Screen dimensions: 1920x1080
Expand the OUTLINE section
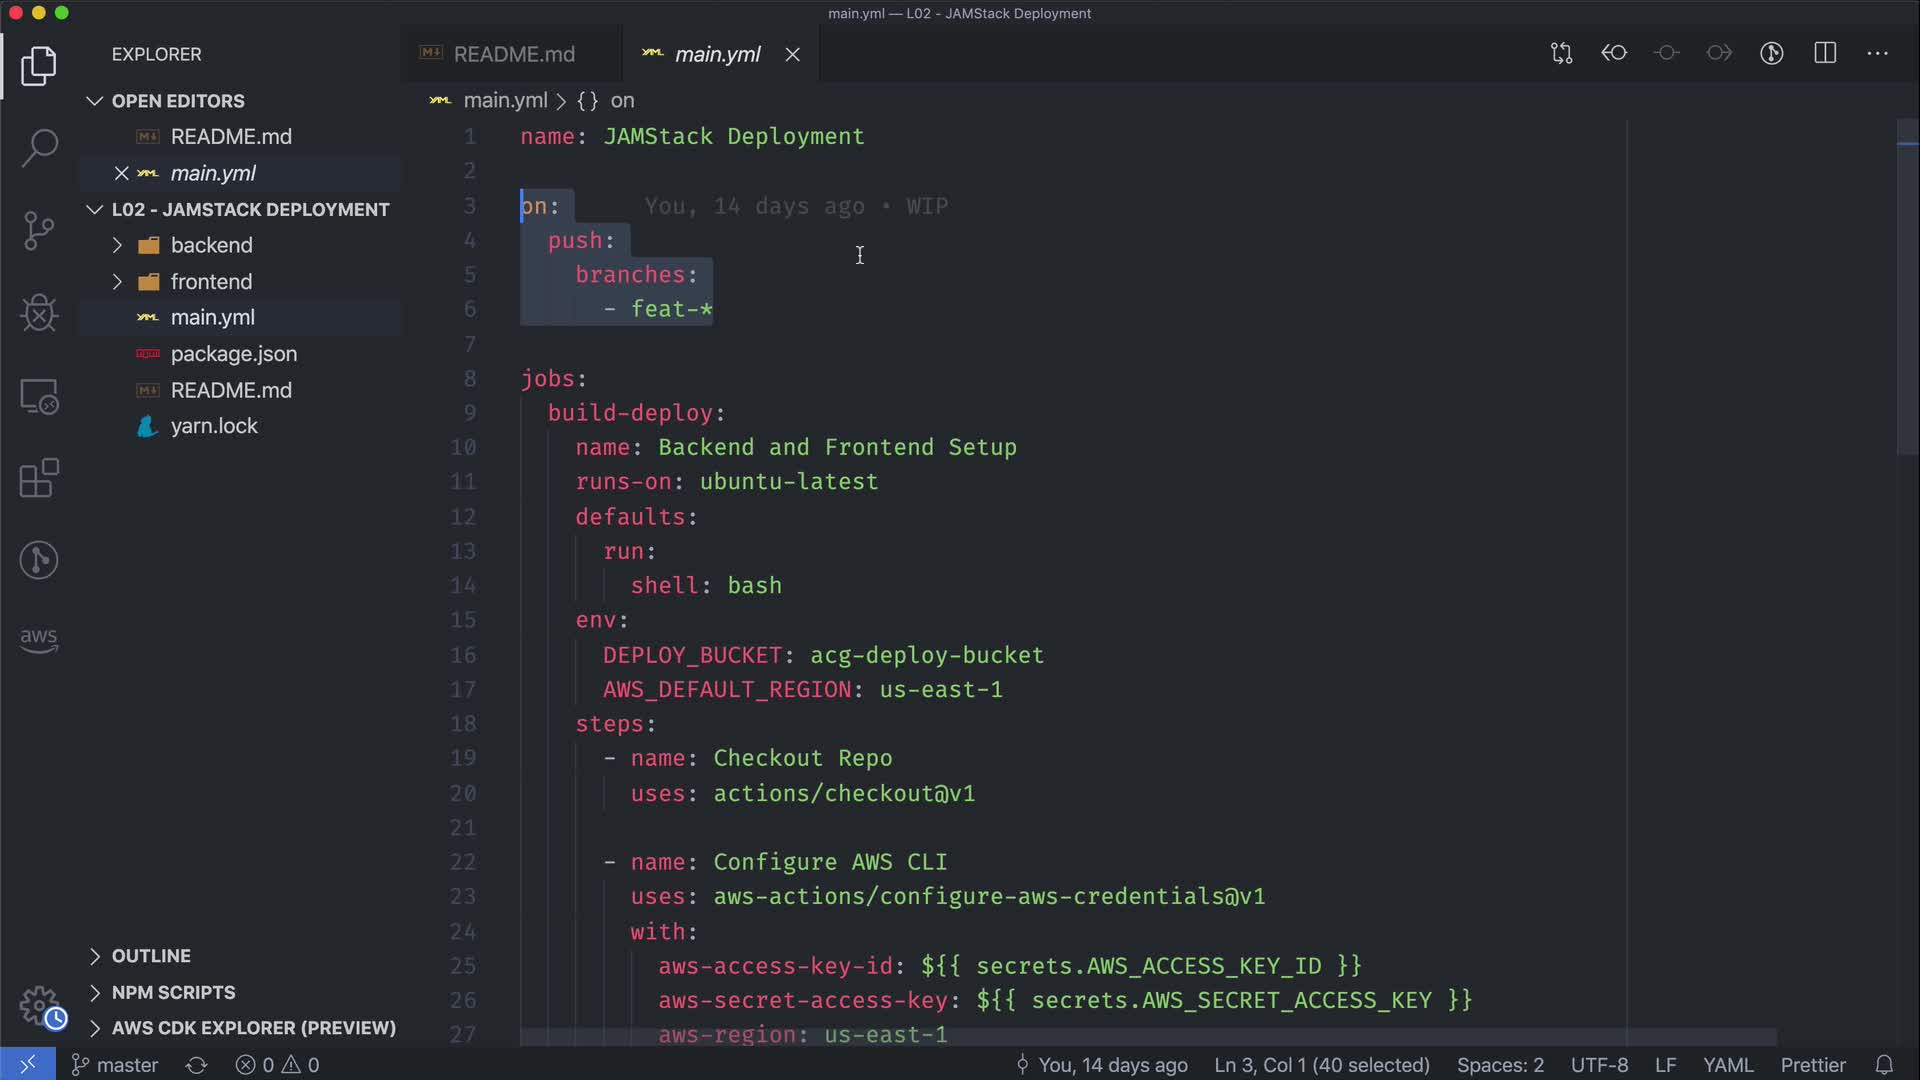150,956
